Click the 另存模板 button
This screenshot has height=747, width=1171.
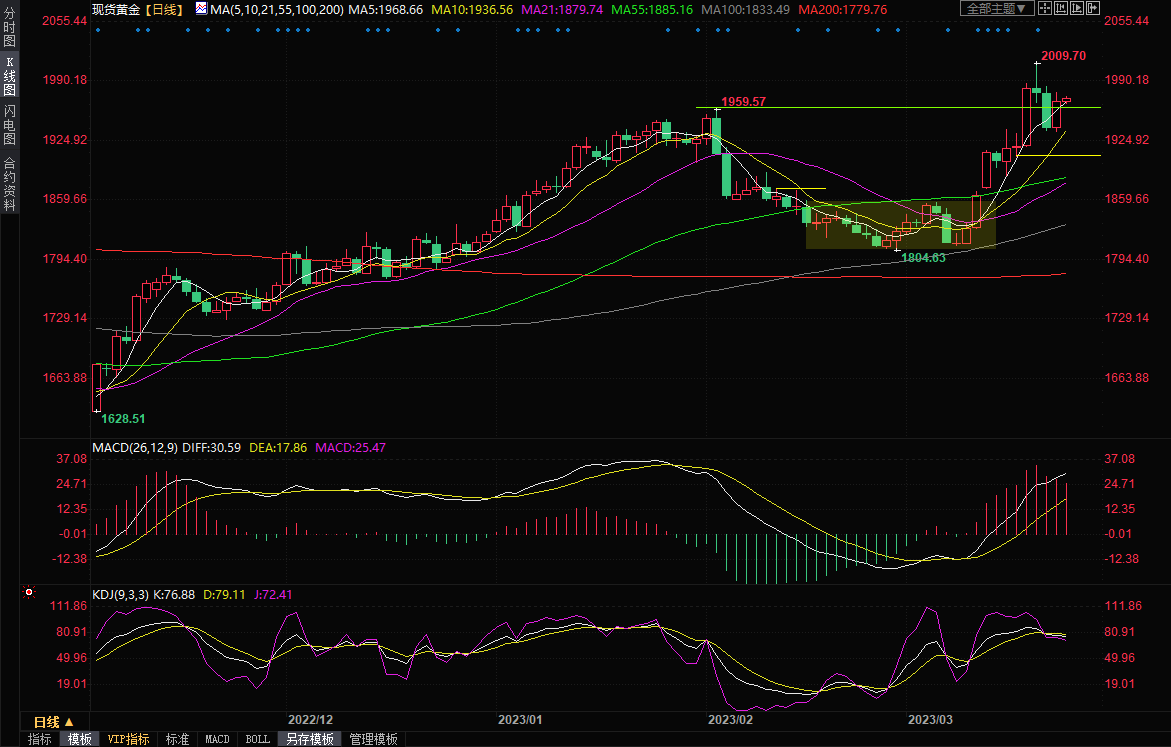click(x=310, y=739)
